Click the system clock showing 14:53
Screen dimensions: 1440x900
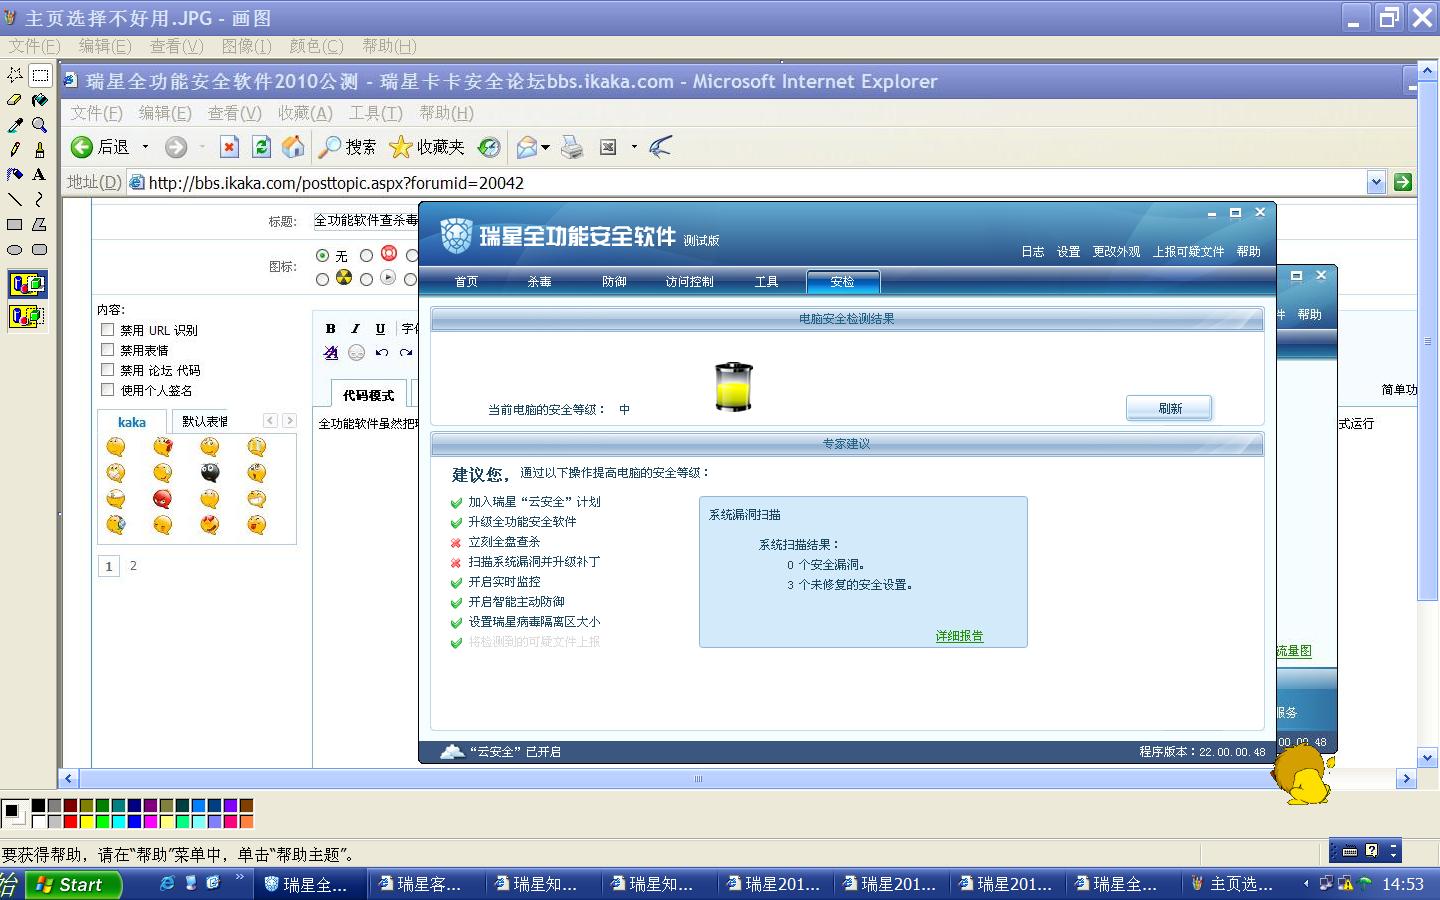tap(1403, 884)
